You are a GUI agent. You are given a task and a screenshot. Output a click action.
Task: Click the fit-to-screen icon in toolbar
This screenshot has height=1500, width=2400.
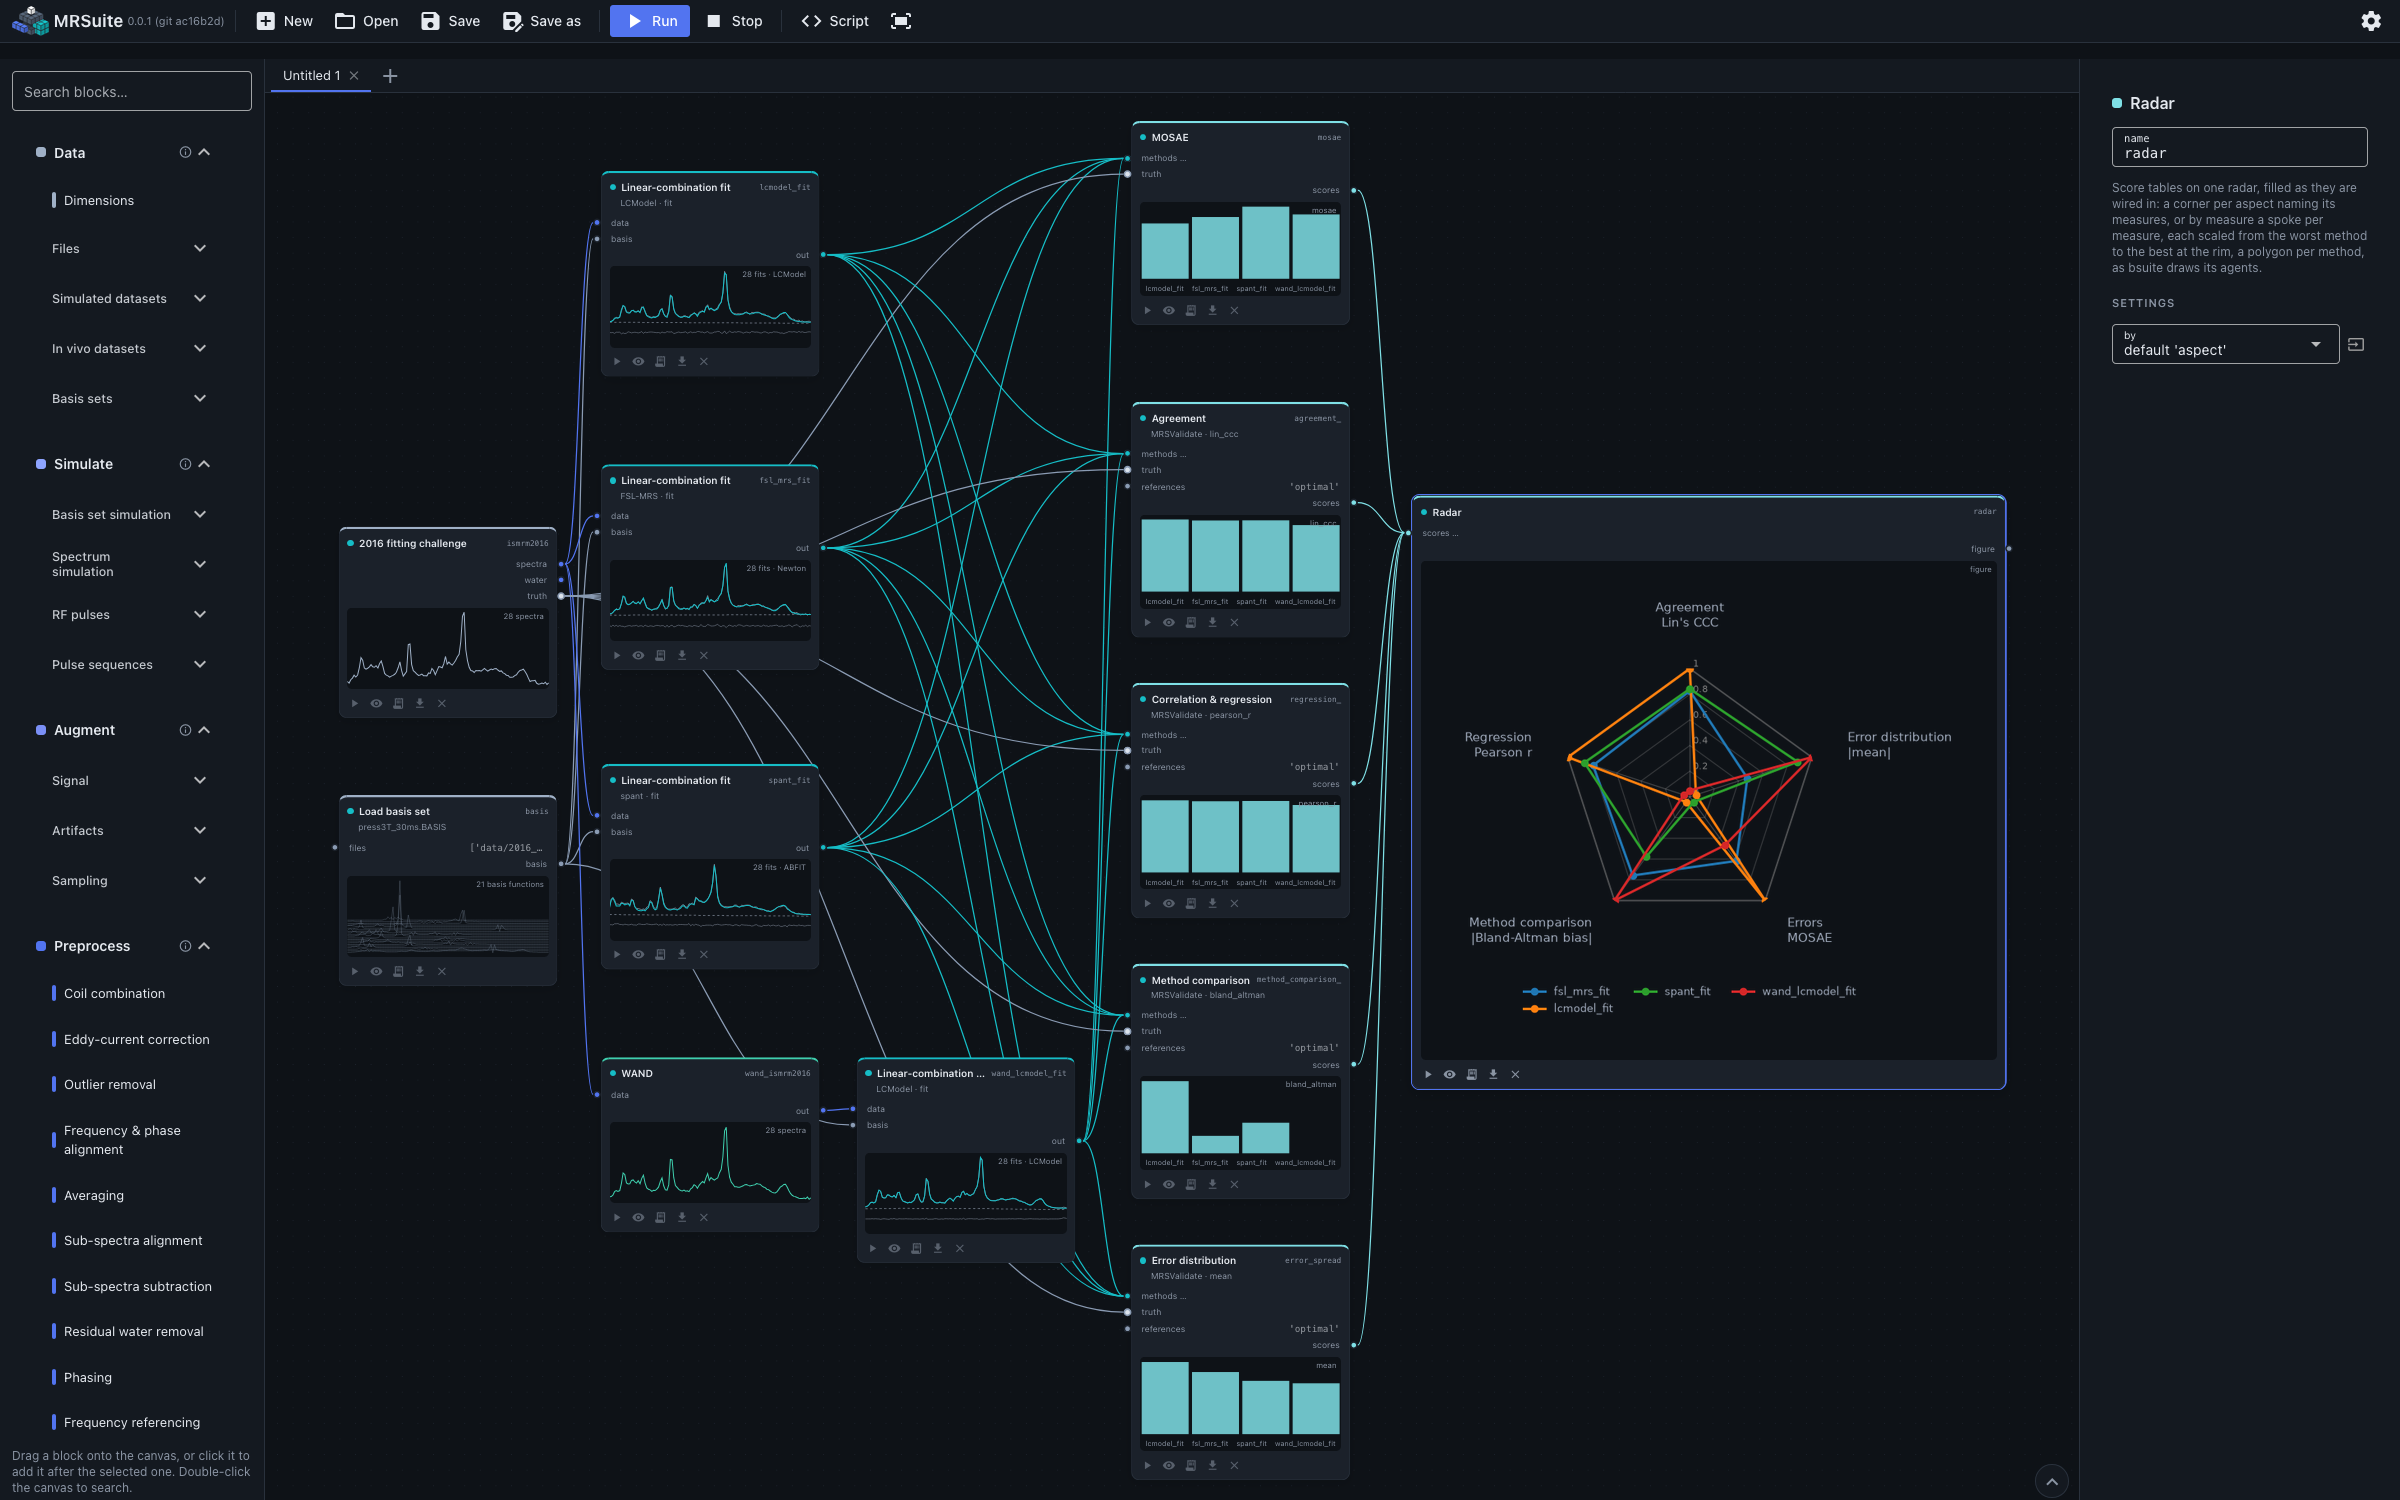click(901, 21)
